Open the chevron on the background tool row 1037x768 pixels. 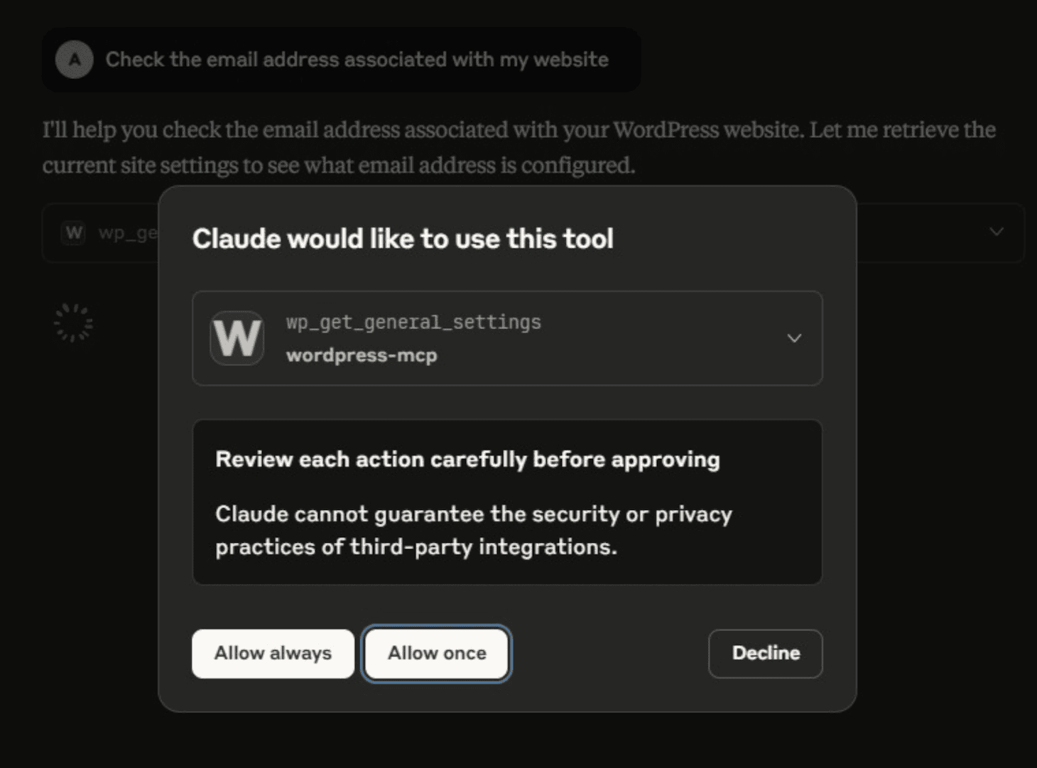pyautogui.click(x=995, y=232)
